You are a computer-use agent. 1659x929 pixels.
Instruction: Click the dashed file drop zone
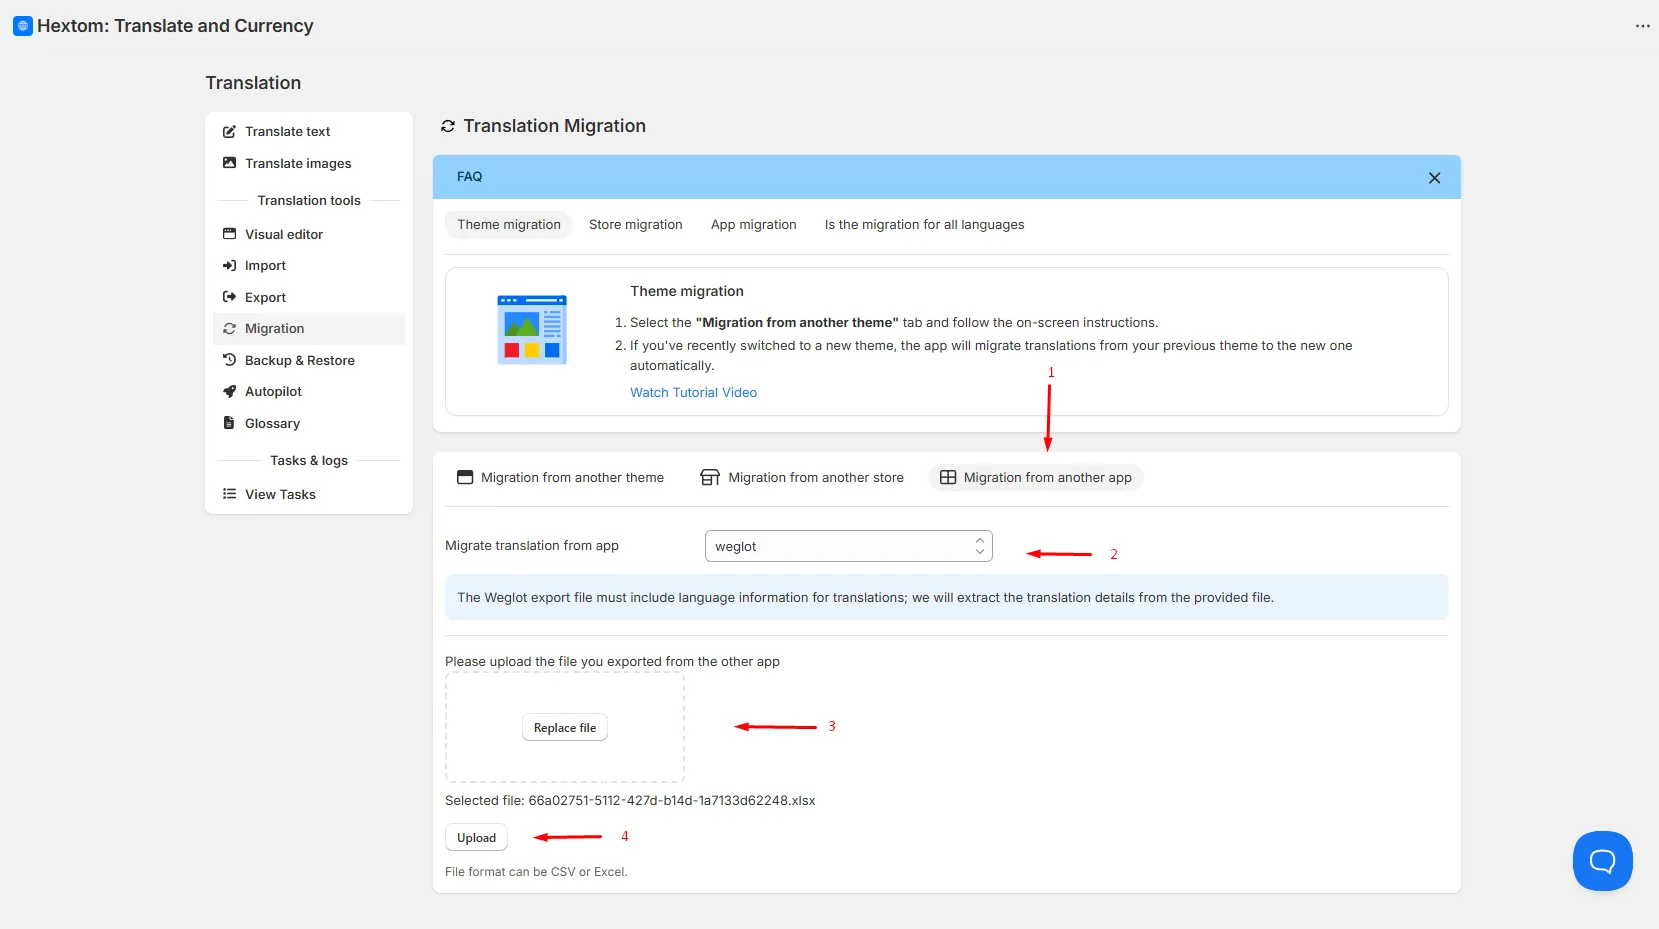coord(565,727)
